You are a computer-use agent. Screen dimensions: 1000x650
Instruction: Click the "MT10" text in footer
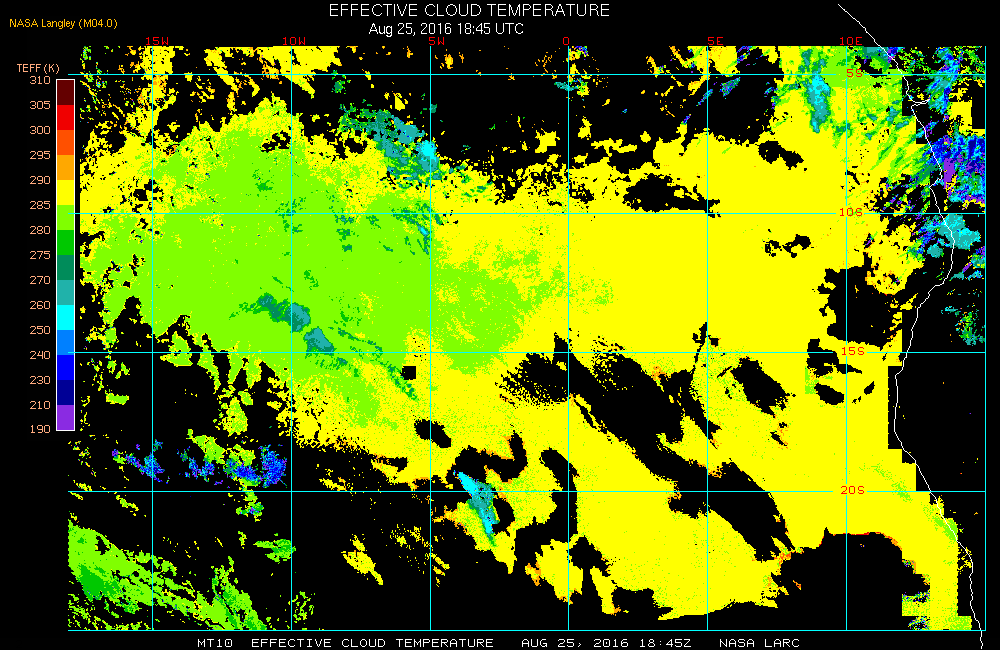(x=215, y=643)
